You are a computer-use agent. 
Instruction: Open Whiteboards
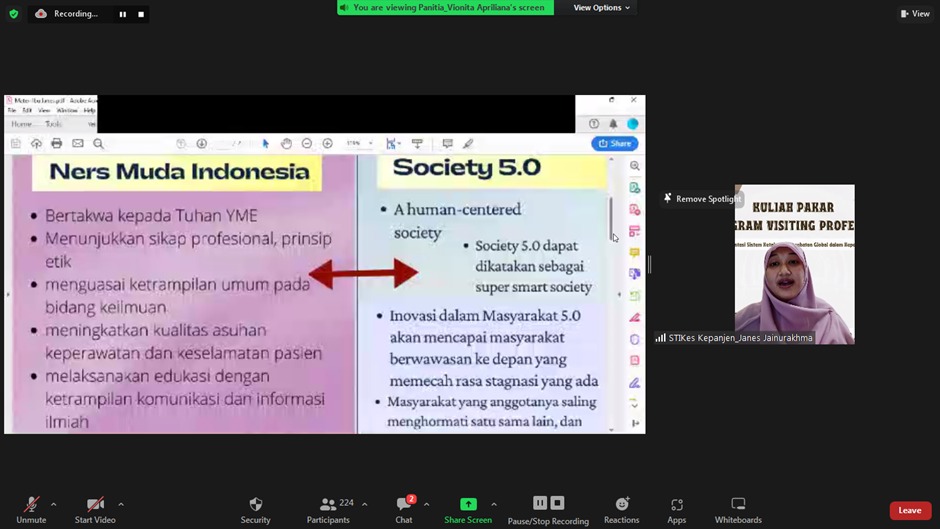pos(738,505)
